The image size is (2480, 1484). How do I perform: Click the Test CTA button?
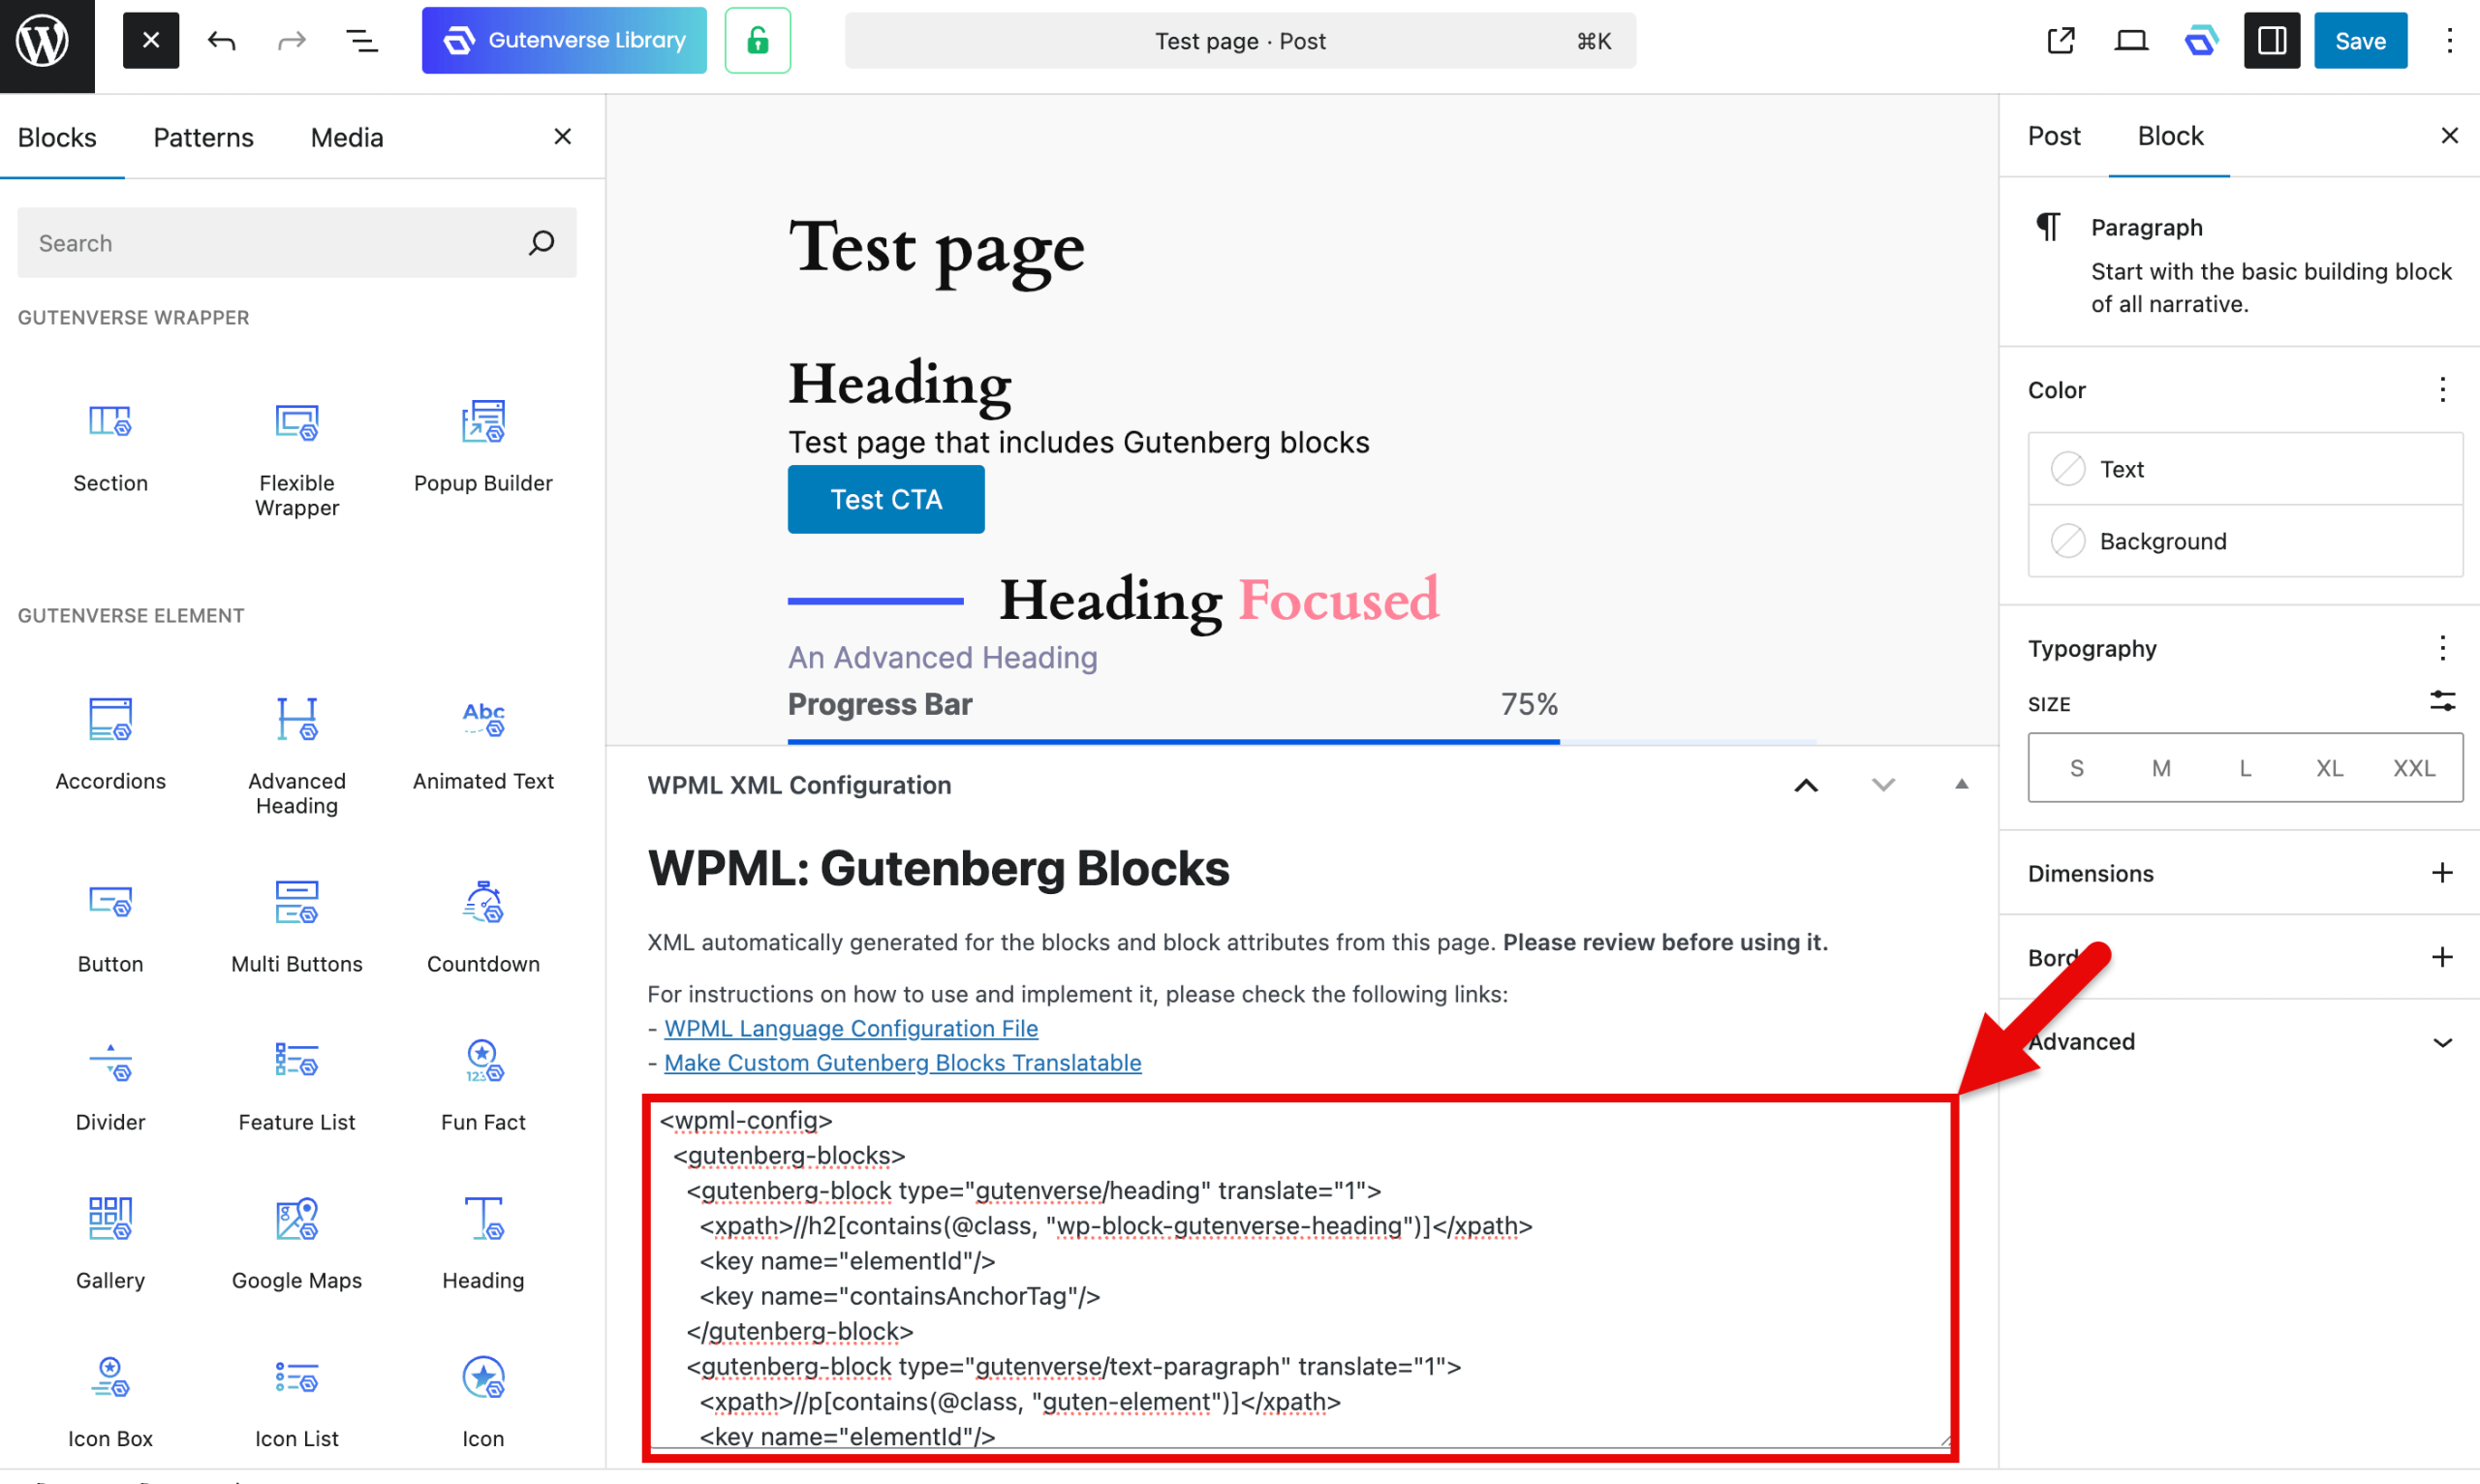886,499
